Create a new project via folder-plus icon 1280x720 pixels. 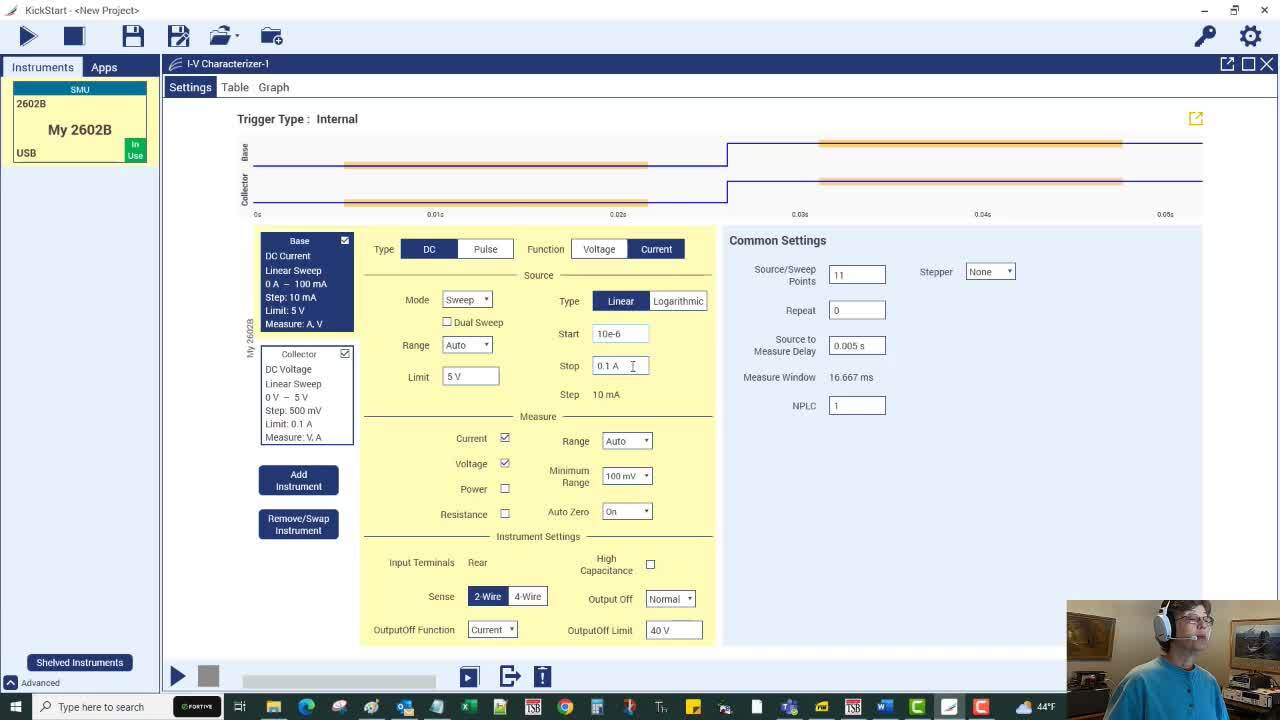[271, 35]
